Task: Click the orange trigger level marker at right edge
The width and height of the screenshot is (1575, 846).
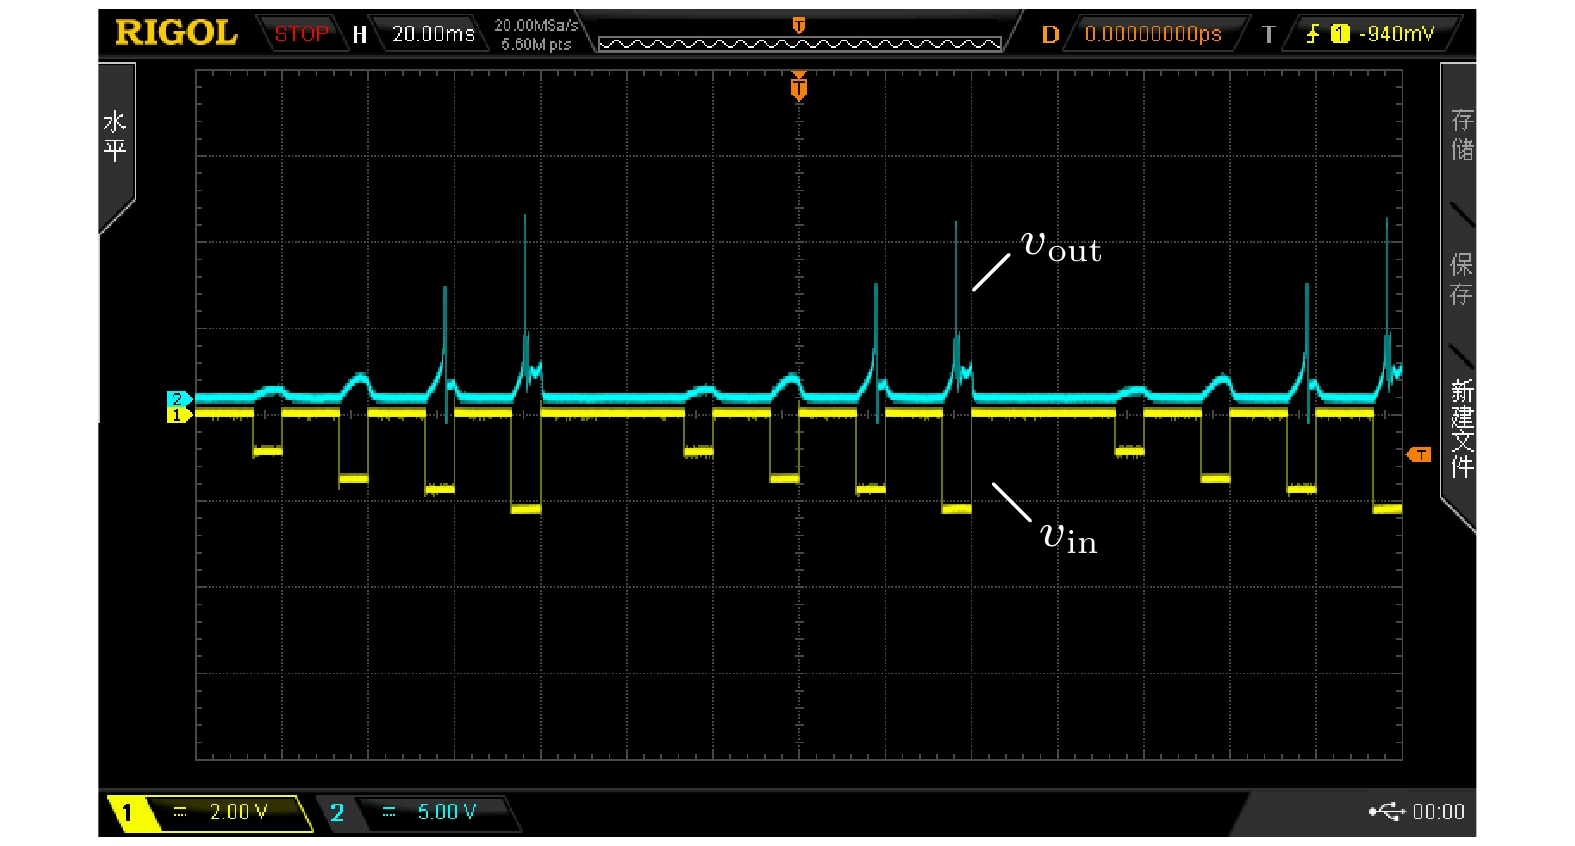Action: click(1419, 455)
